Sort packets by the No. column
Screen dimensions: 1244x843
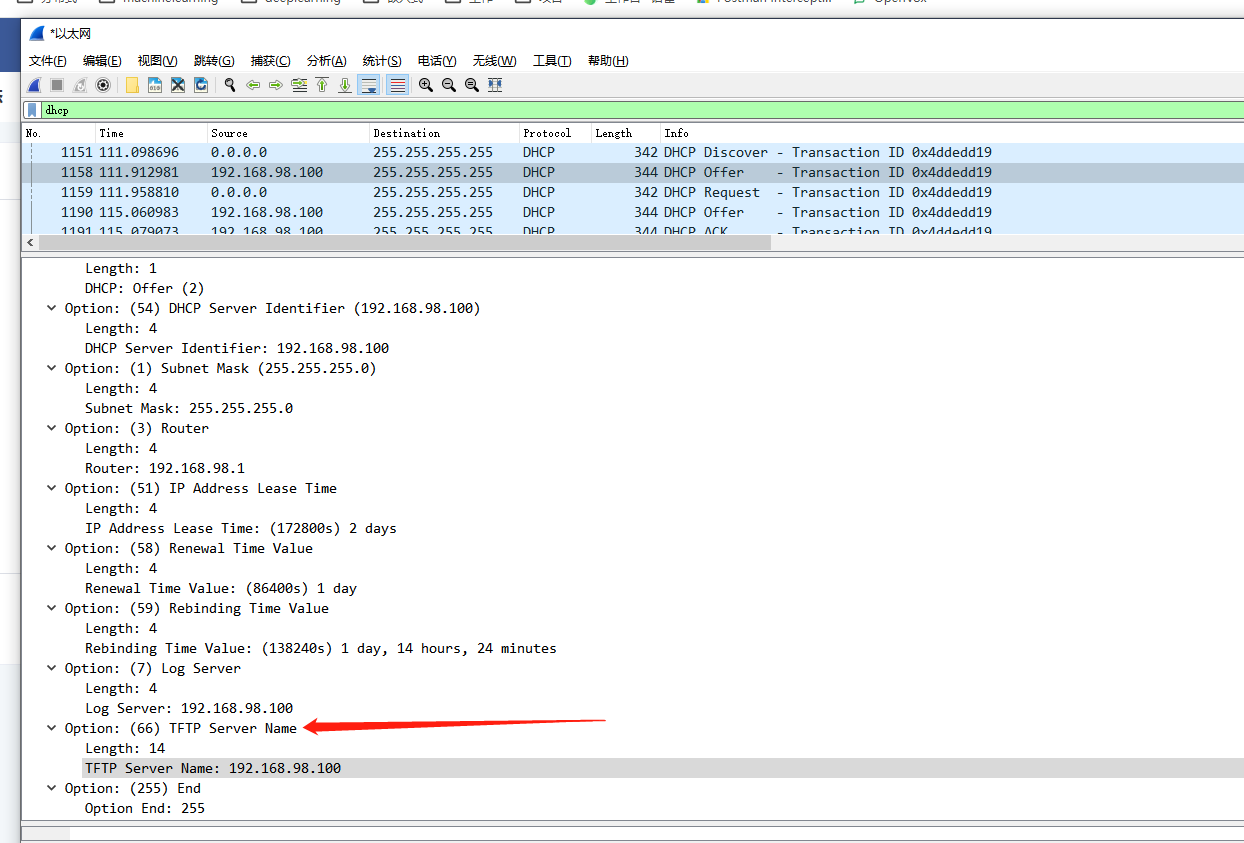click(59, 133)
